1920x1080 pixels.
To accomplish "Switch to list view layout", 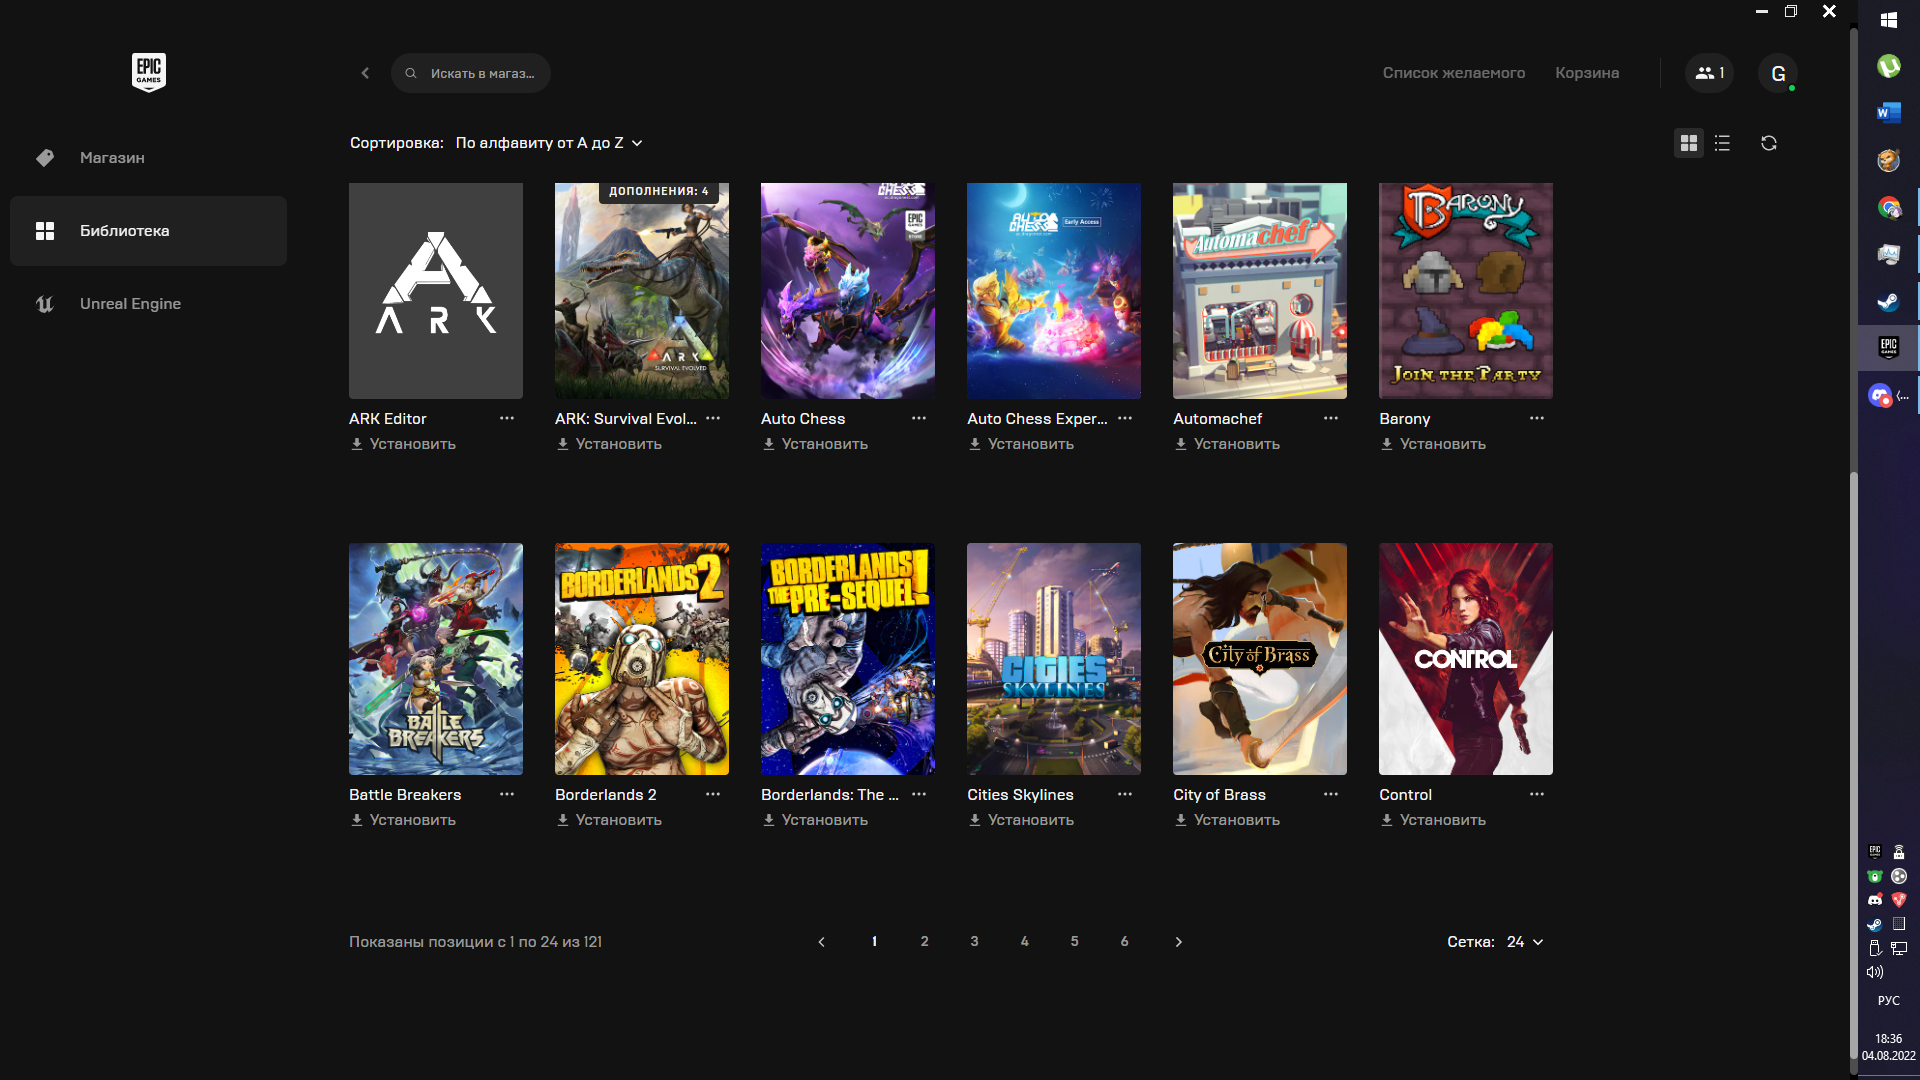I will 1722,143.
